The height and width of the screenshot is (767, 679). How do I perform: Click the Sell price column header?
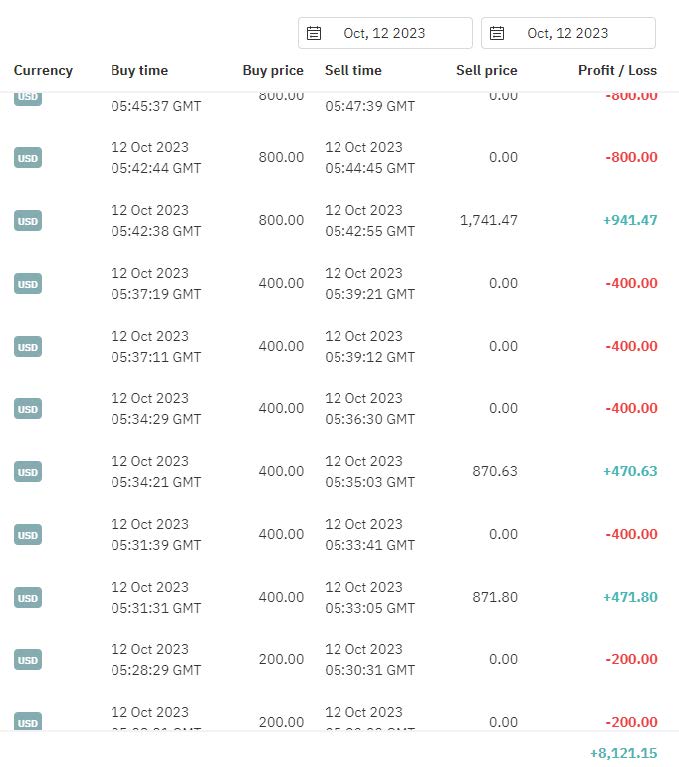486,71
